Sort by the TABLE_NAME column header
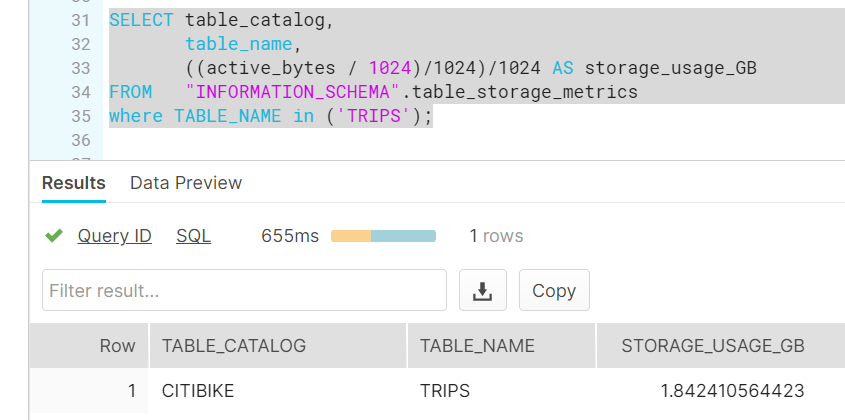Screen dimensions: 845x420 click(x=501, y=346)
